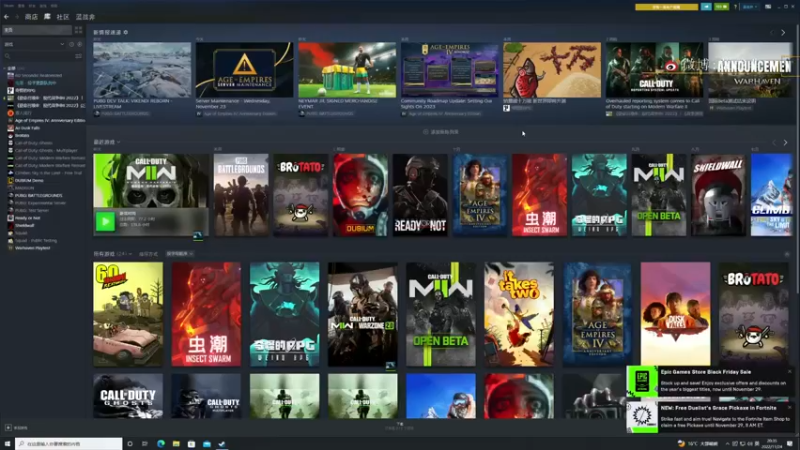The width and height of the screenshot is (800, 450).
Task: Open It Takes Two cover in grid
Action: click(x=519, y=314)
